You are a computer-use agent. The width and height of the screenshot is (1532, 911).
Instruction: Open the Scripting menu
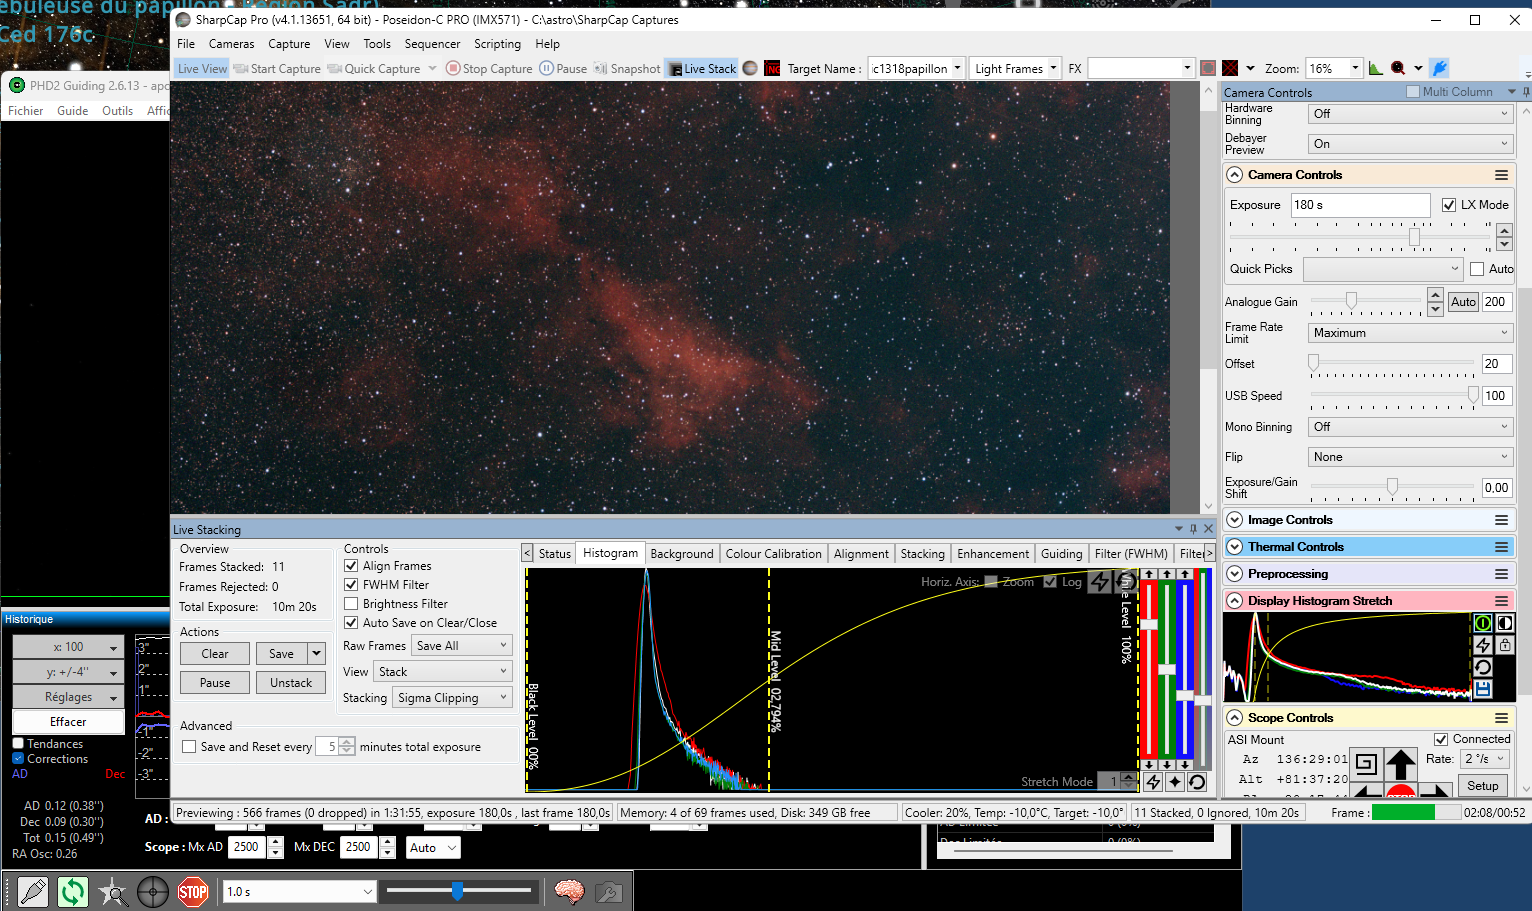click(497, 44)
